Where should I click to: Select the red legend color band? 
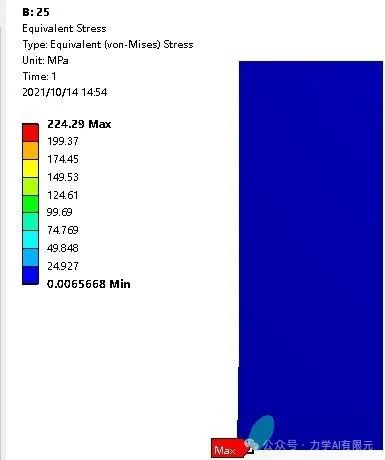tap(30, 133)
